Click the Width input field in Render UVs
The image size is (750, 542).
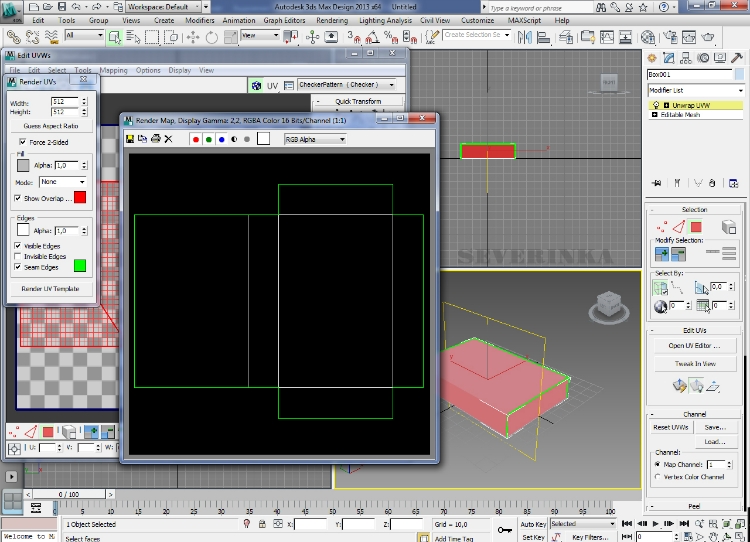(66, 101)
